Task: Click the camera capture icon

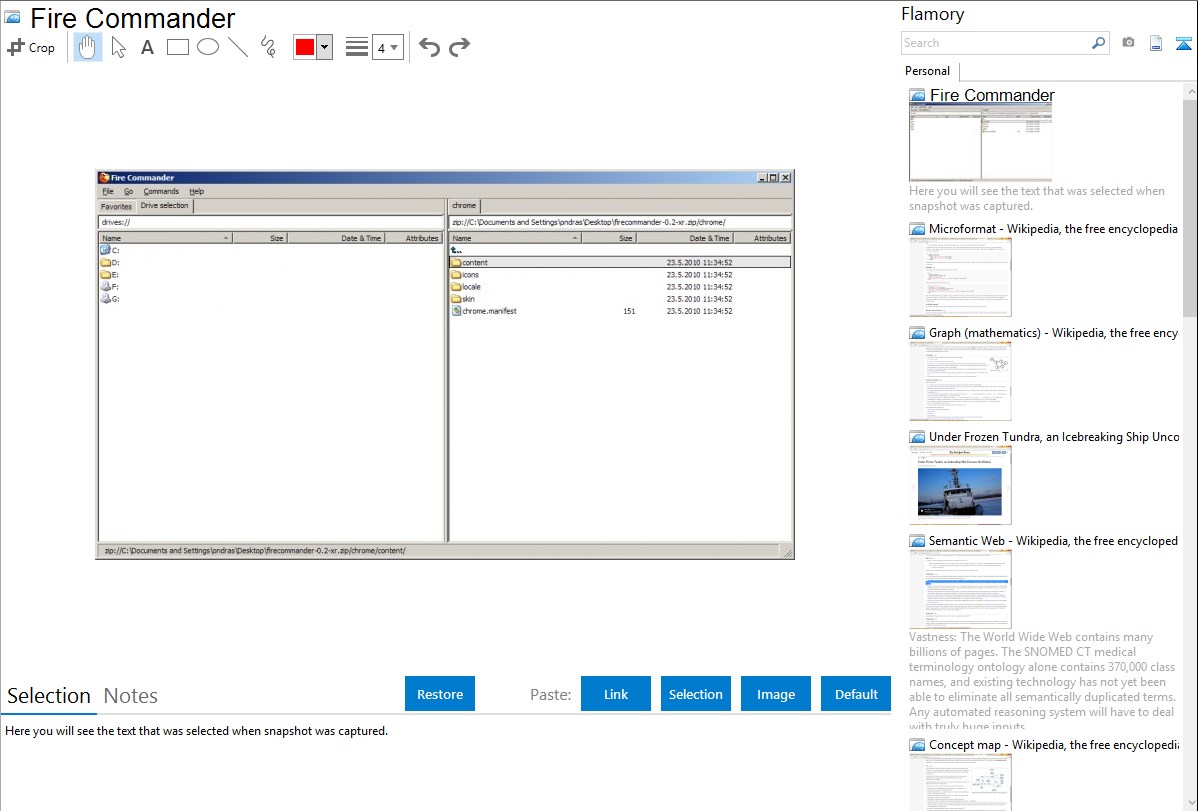Action: [x=1128, y=43]
